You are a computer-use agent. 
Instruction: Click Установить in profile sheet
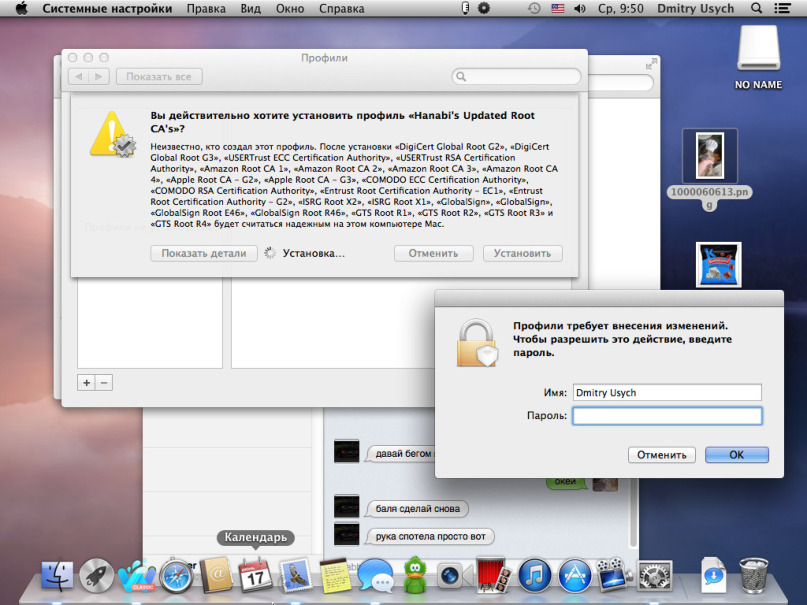coord(522,253)
